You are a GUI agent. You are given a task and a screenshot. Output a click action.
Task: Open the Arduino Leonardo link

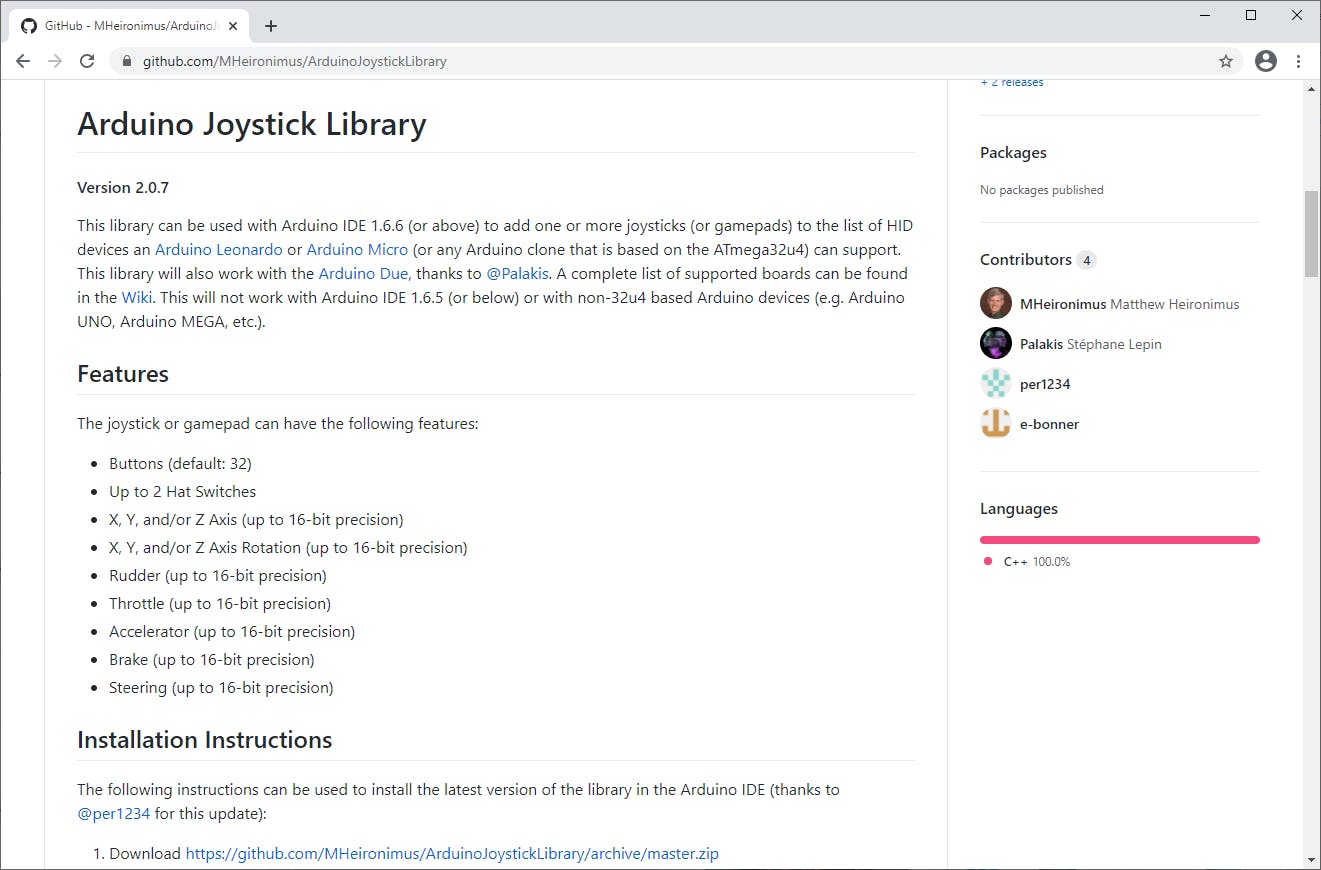click(x=218, y=249)
